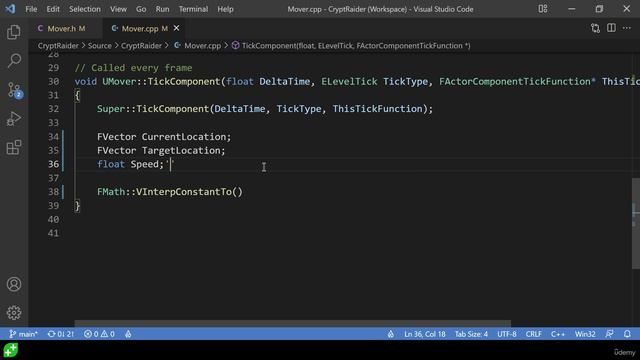Click the '// Called every frame' comment

click(x=133, y=68)
